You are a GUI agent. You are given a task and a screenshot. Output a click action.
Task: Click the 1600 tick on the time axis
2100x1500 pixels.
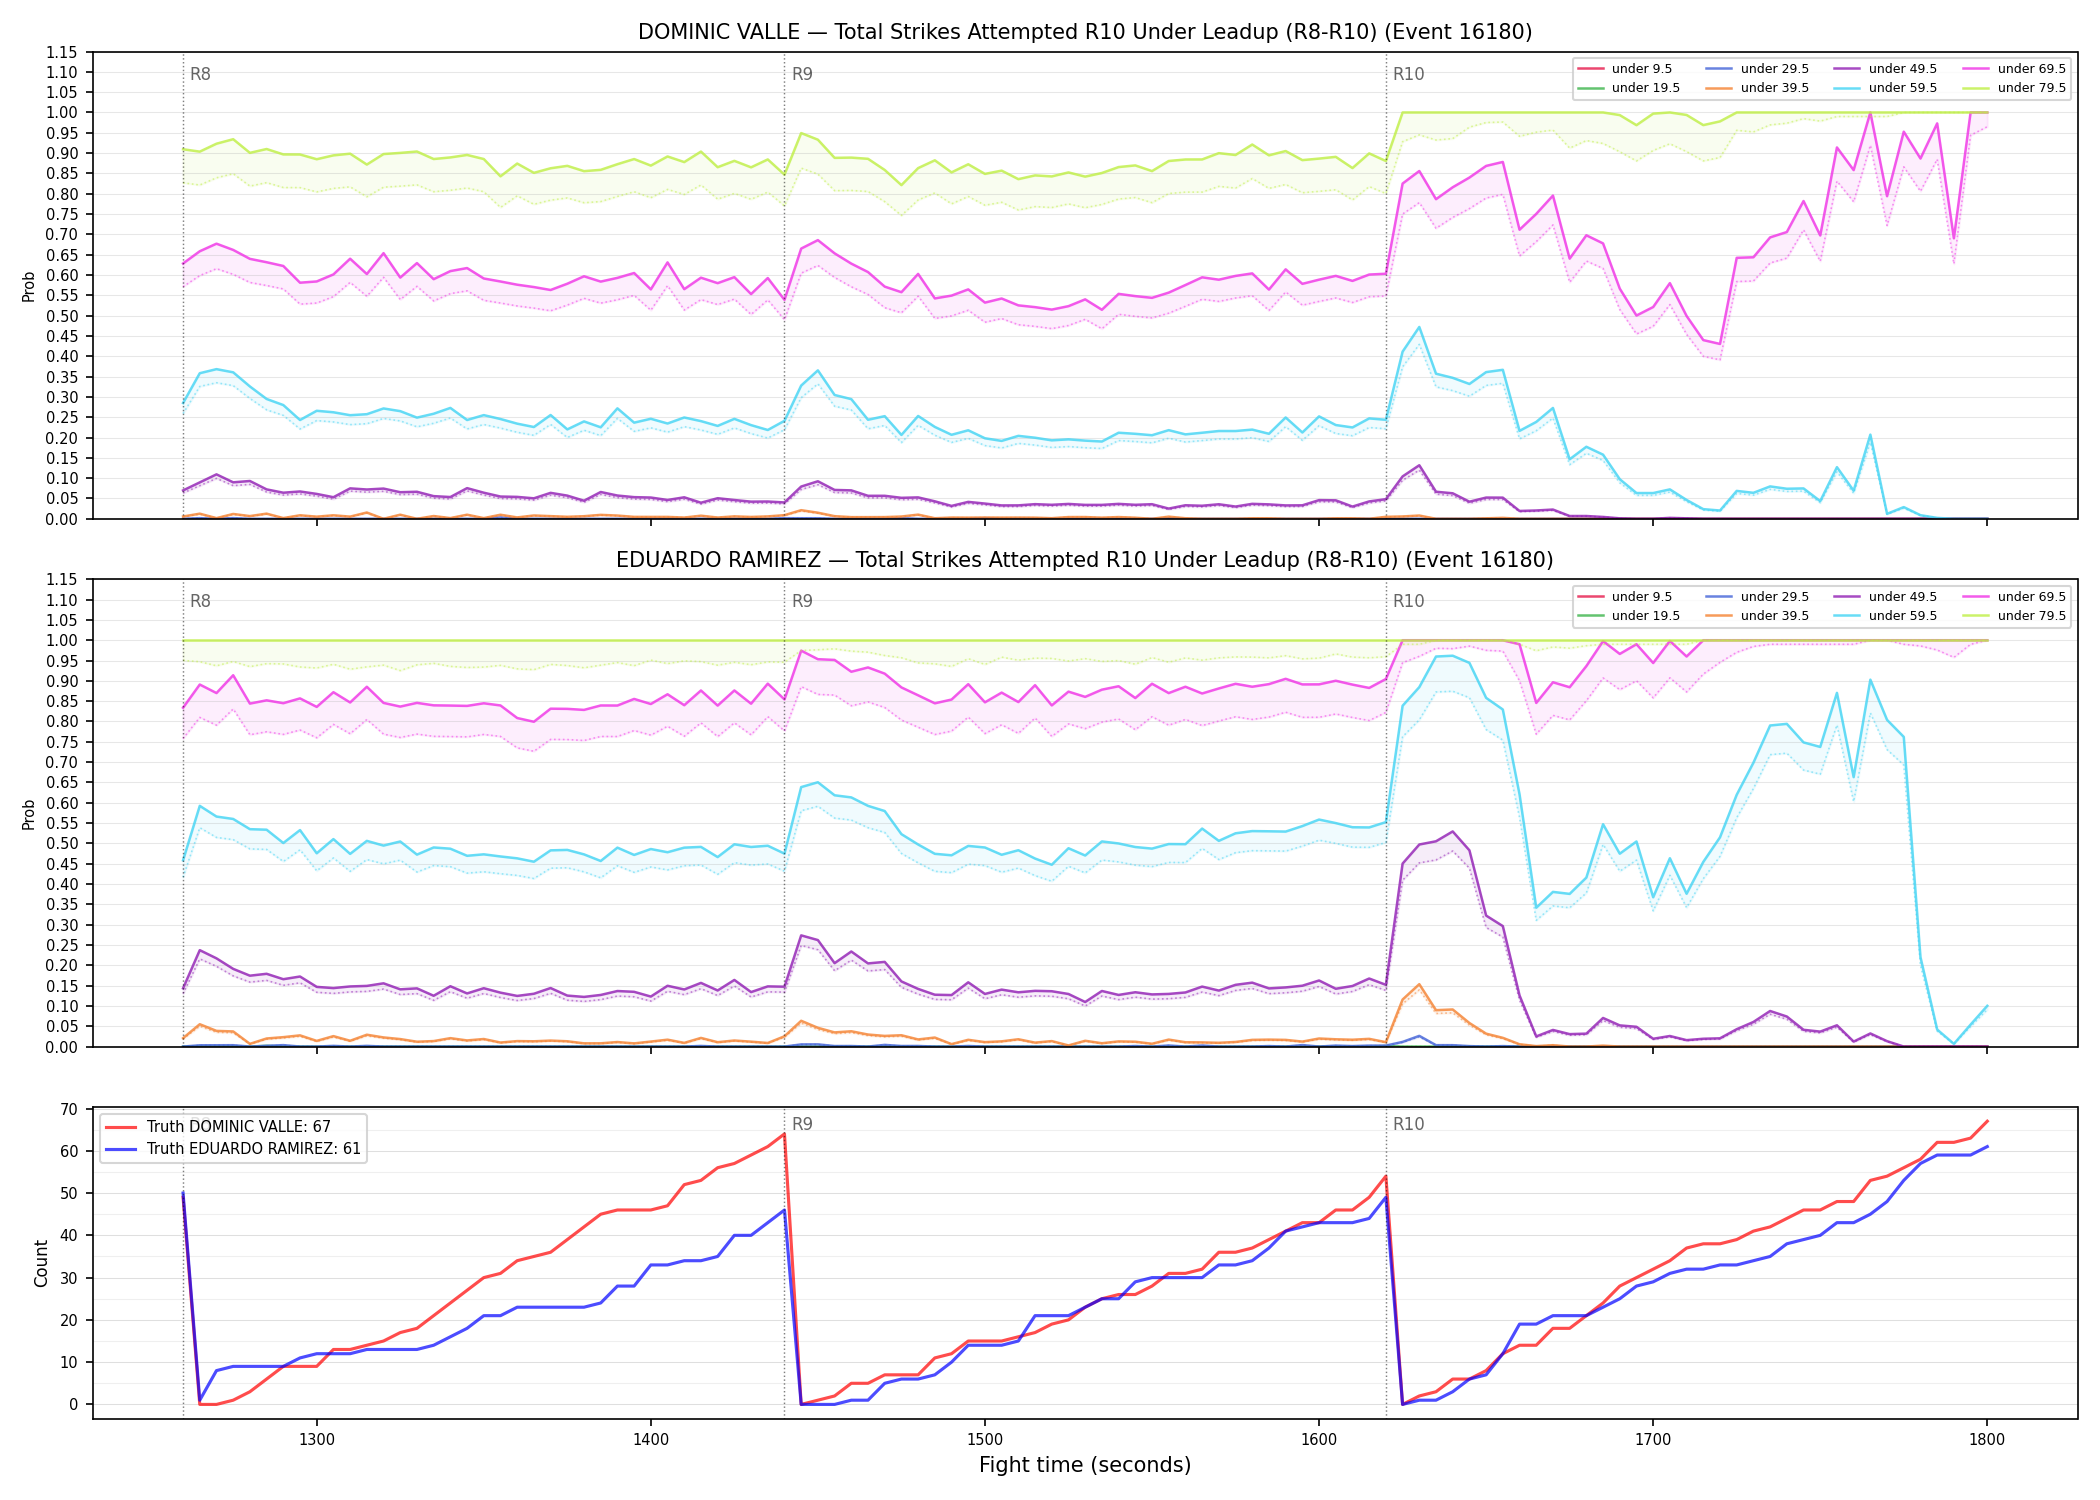(1319, 1439)
